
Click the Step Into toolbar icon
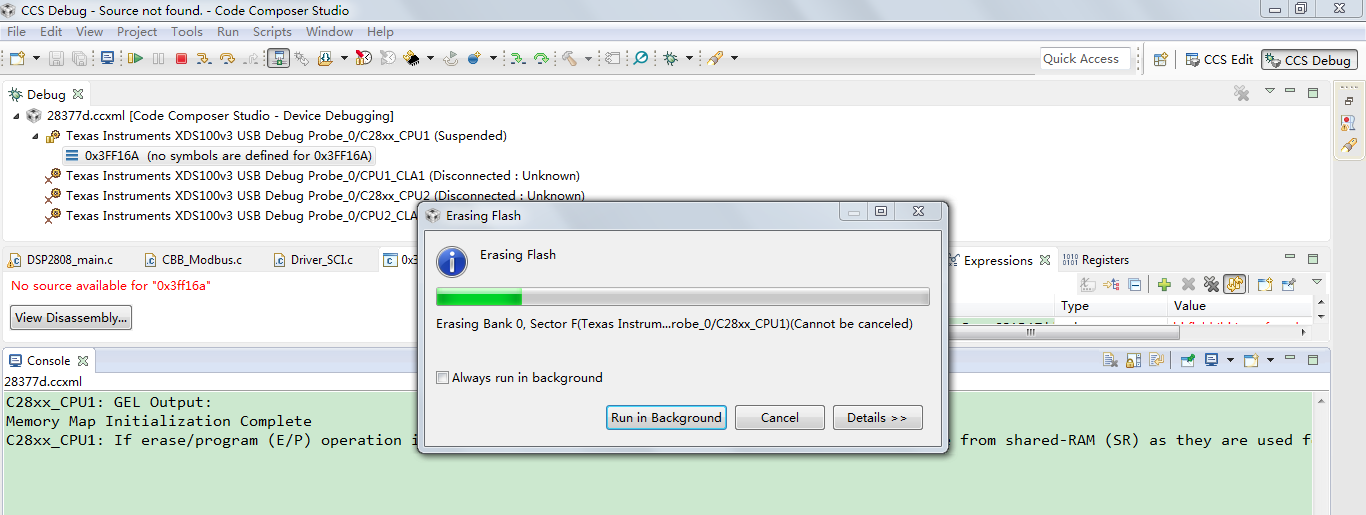(204, 59)
